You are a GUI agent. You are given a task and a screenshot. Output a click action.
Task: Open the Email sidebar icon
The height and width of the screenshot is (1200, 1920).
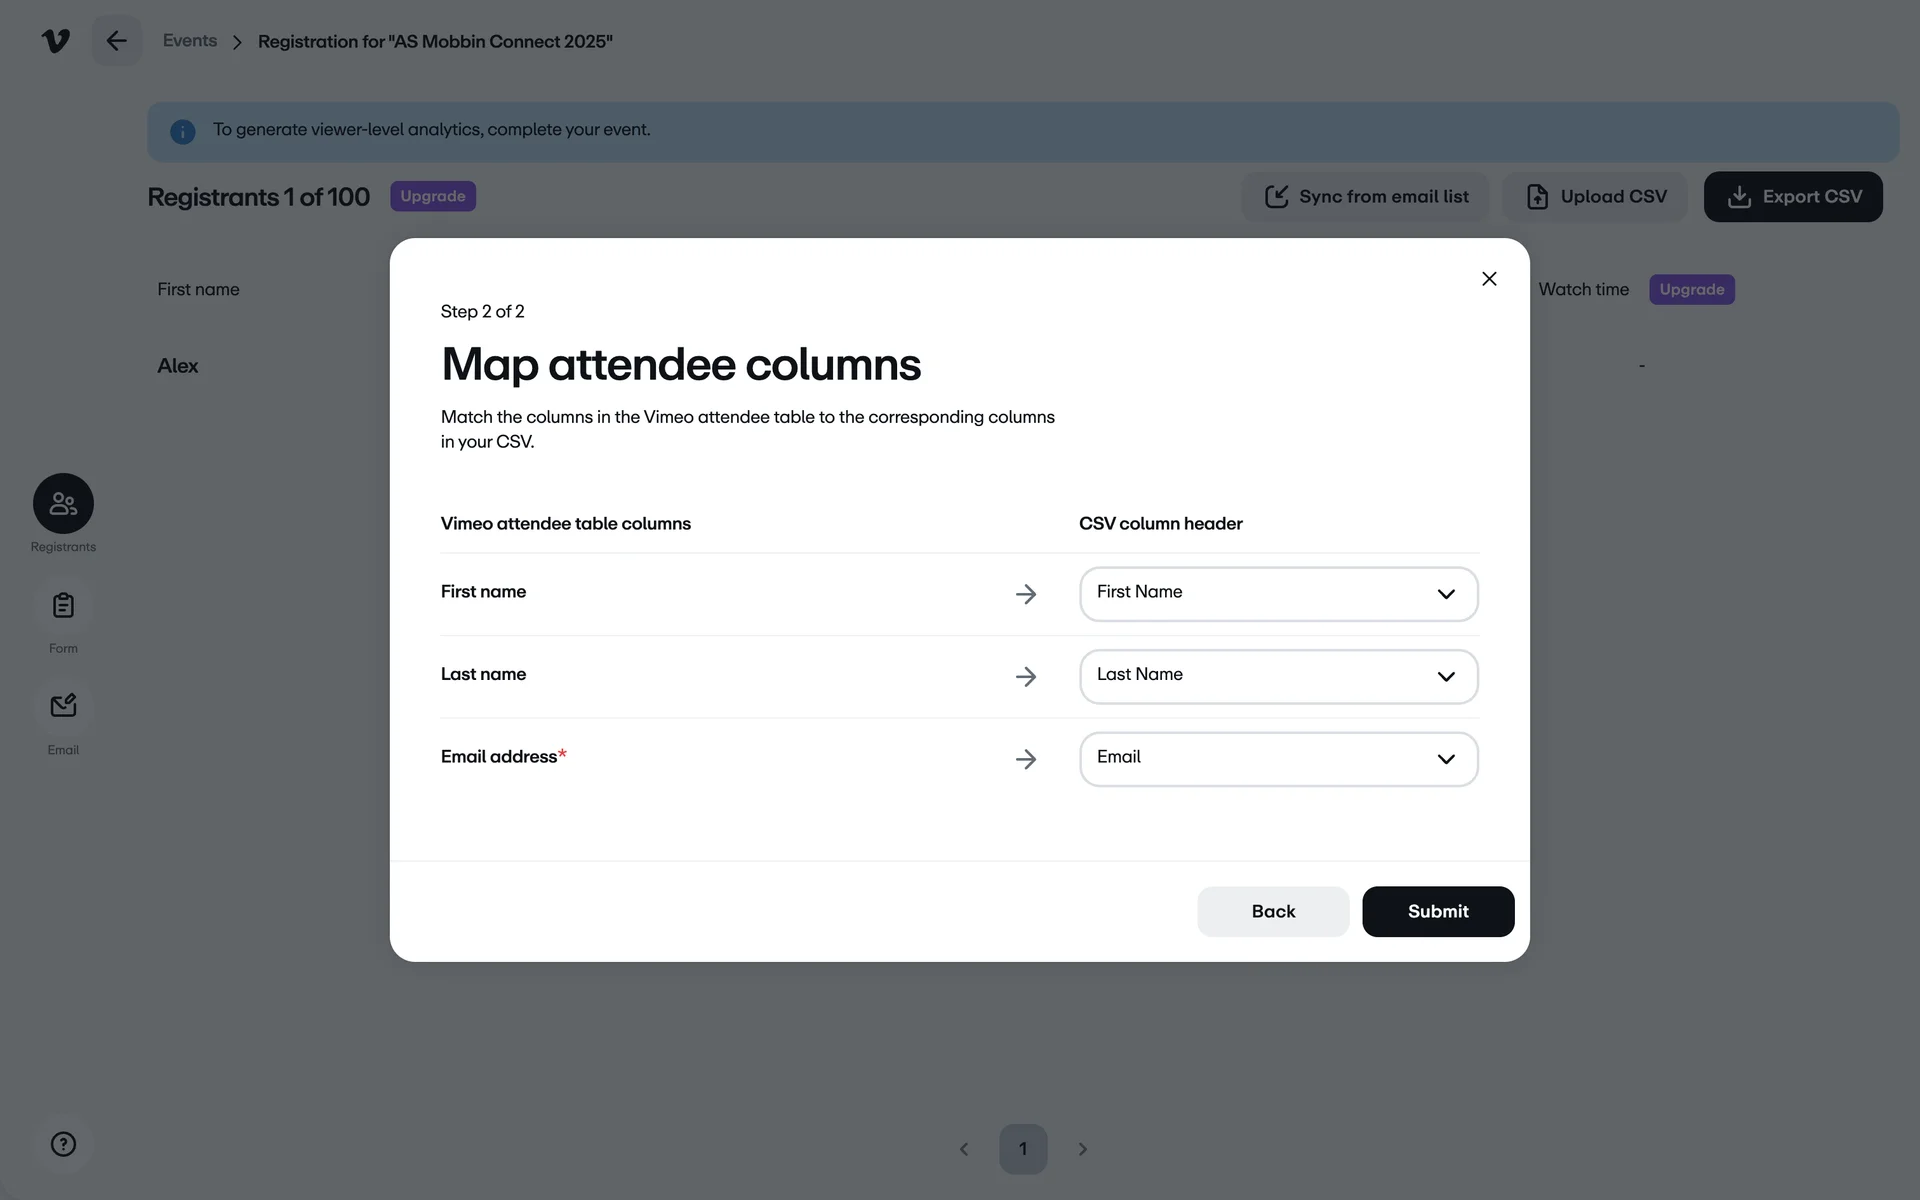[63, 706]
